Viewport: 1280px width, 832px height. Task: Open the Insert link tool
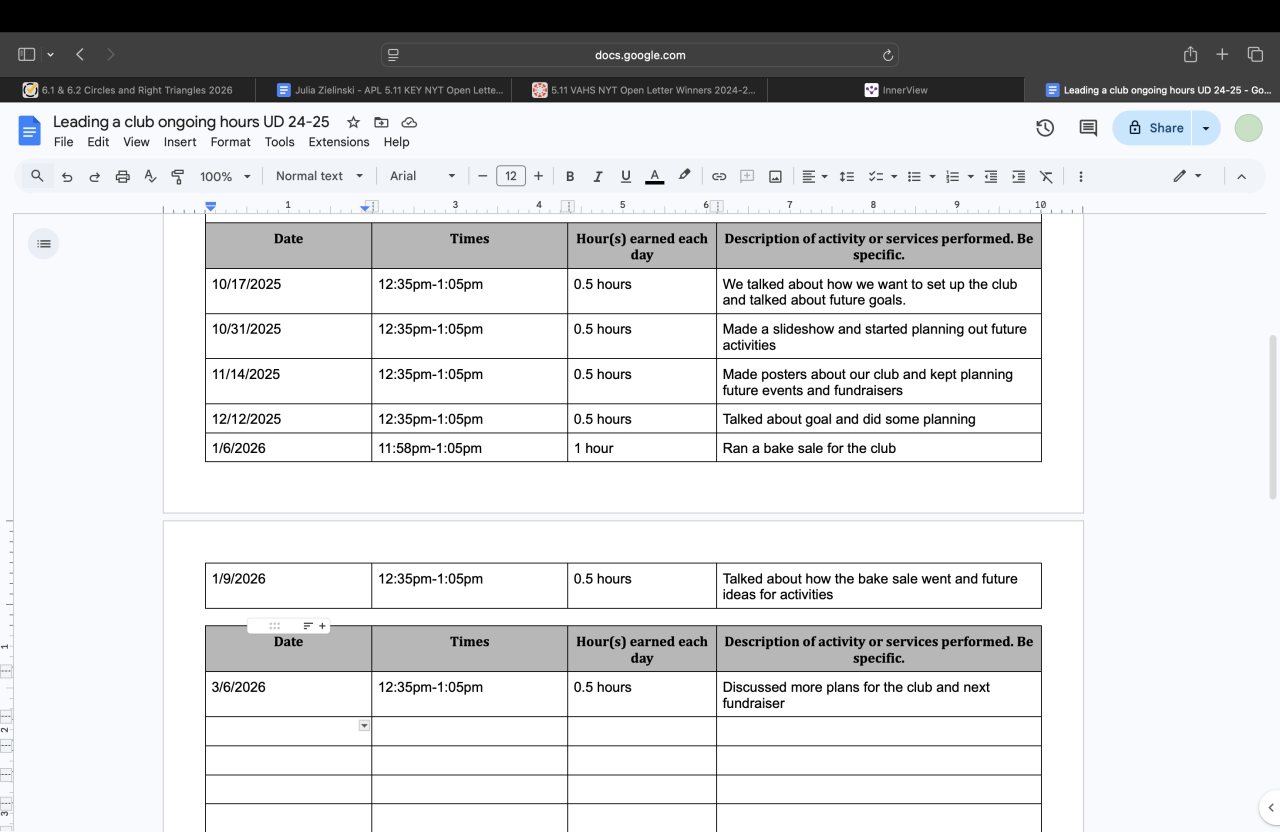(x=719, y=176)
